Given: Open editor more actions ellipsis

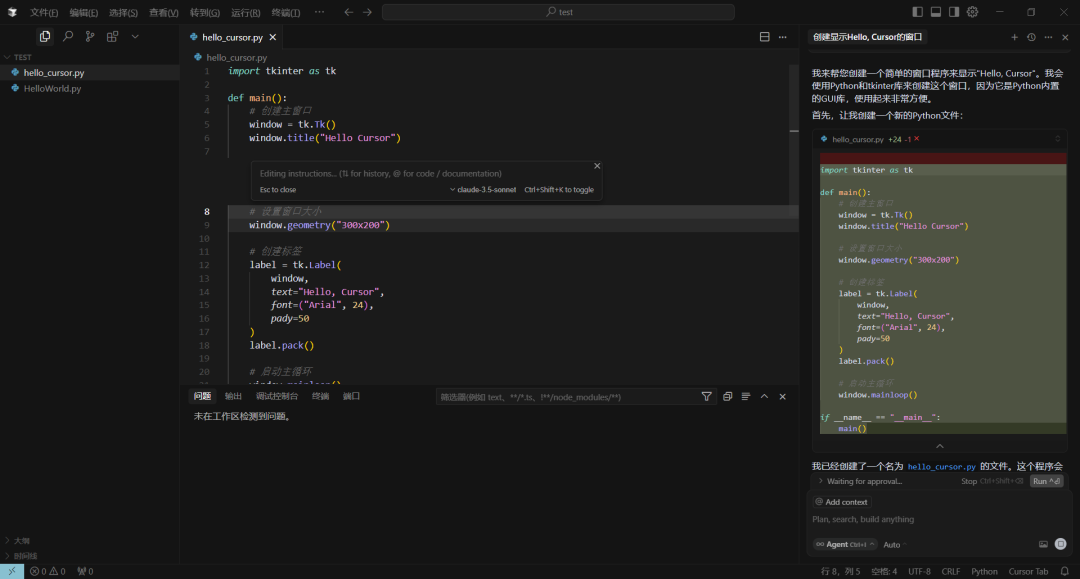Looking at the screenshot, I should click(782, 37).
